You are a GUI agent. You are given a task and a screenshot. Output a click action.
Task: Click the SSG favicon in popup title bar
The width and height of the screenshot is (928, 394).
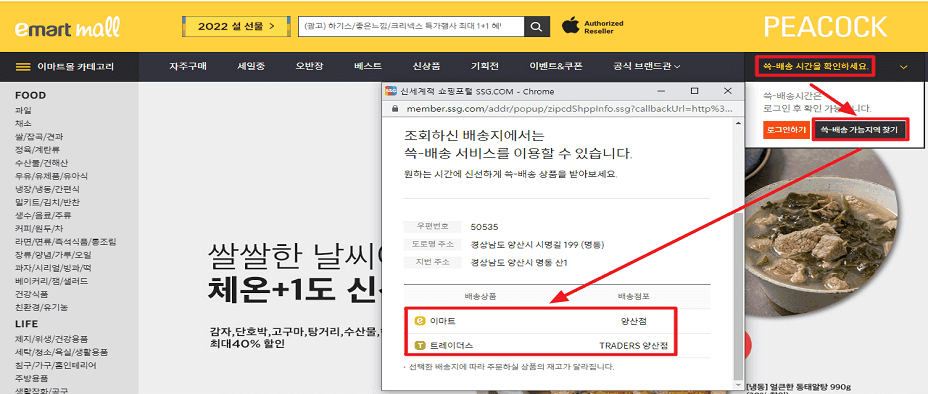tap(391, 91)
